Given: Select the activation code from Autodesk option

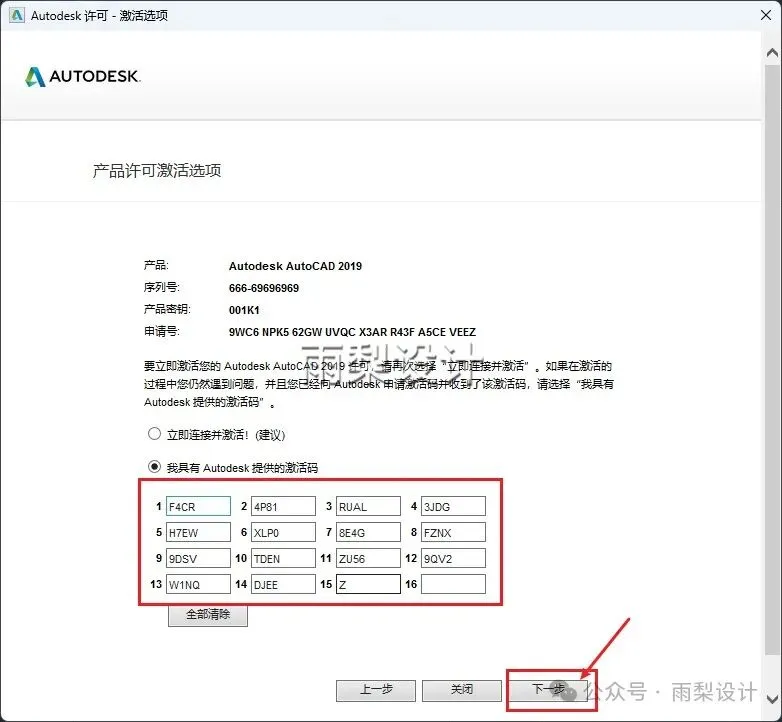Looking at the screenshot, I should (155, 467).
